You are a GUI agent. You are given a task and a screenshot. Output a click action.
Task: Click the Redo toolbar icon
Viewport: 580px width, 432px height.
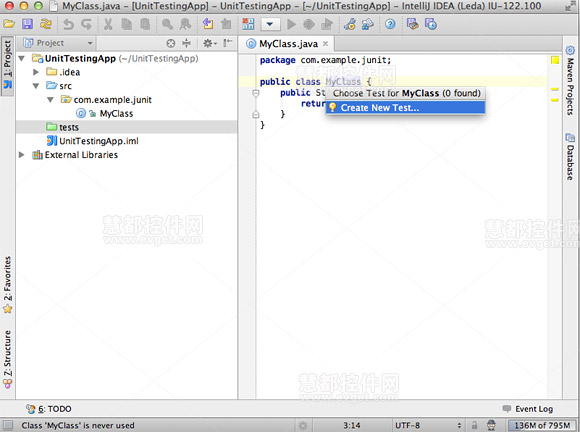click(87, 24)
